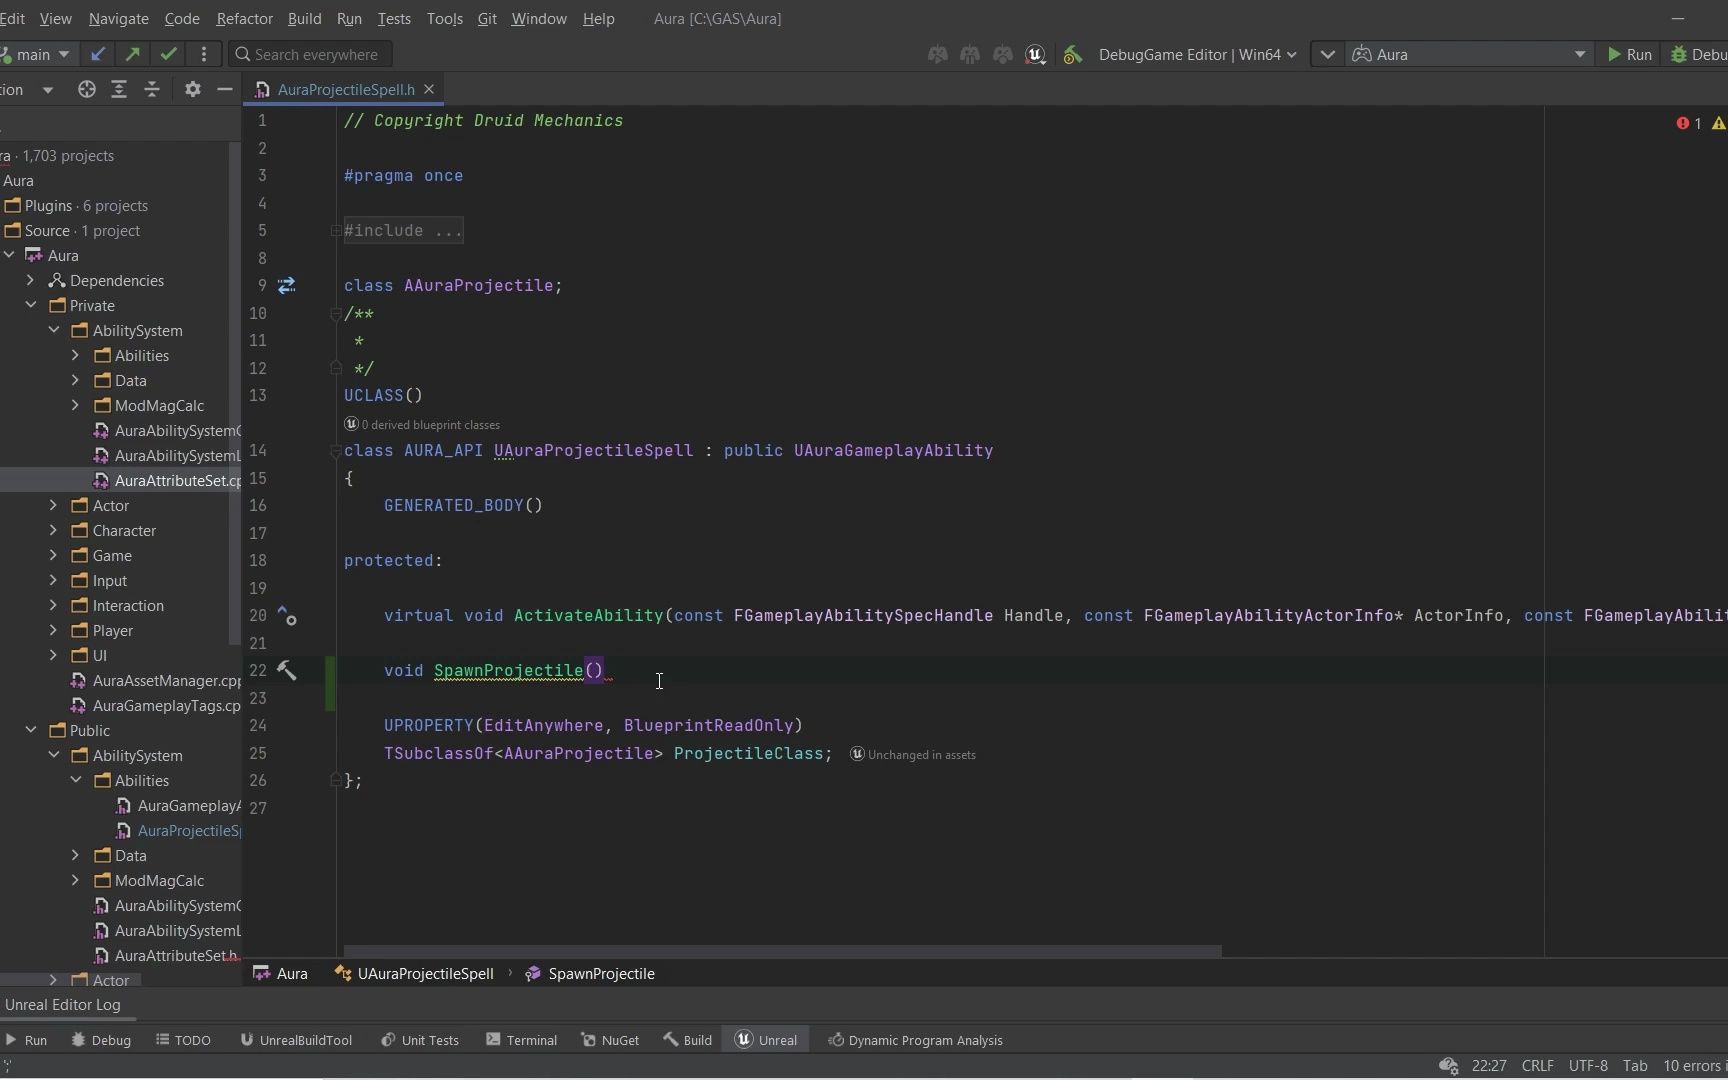
Task: Click the red error indicator in editor
Action: tap(1689, 123)
